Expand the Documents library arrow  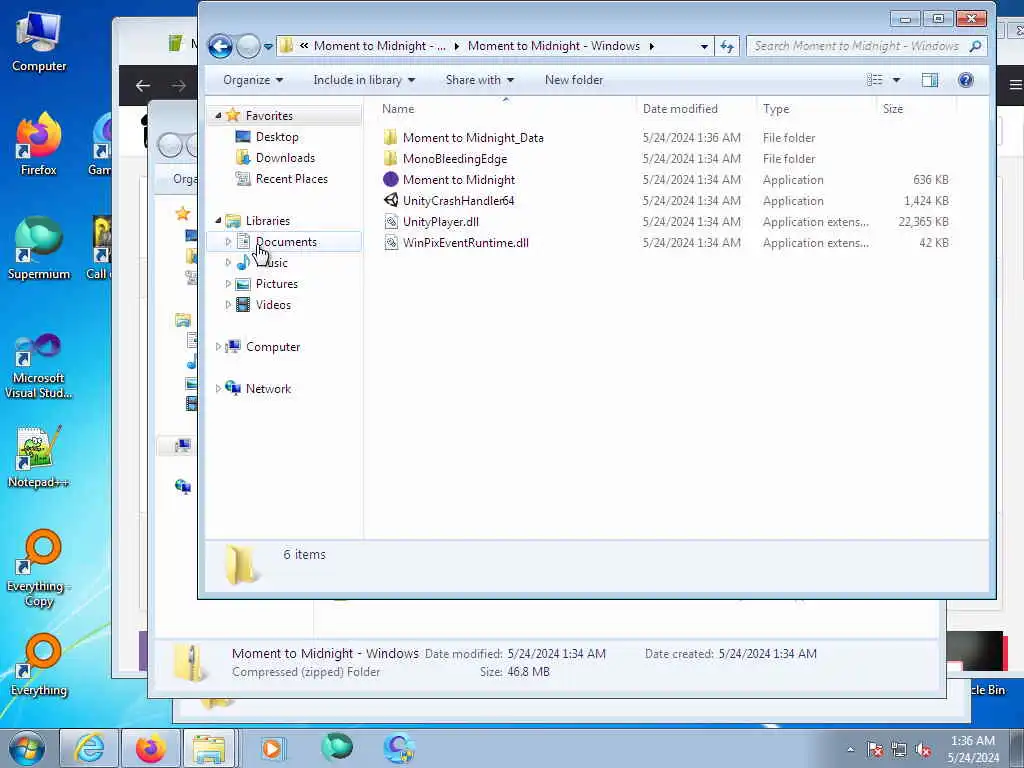[x=228, y=242]
